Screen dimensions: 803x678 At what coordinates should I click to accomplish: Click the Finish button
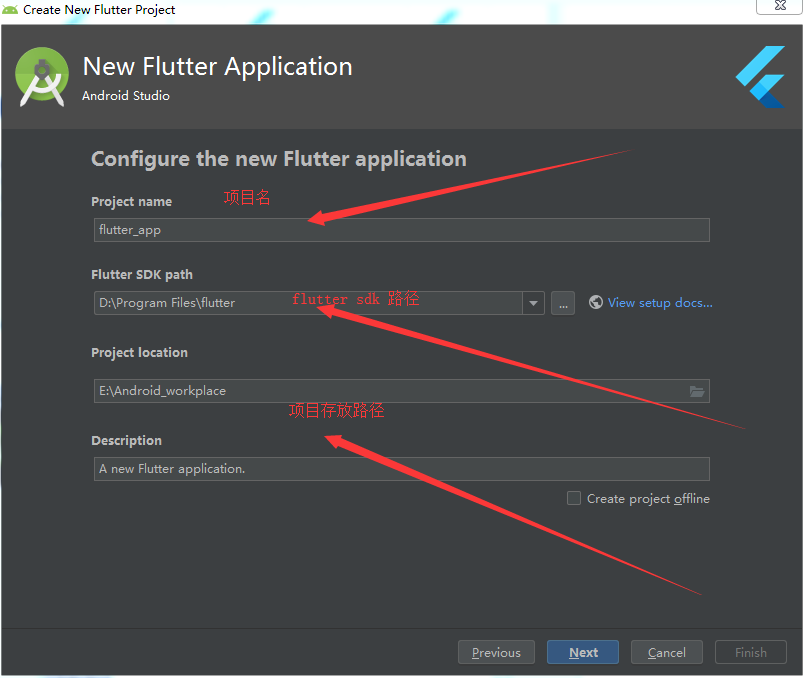click(750, 652)
